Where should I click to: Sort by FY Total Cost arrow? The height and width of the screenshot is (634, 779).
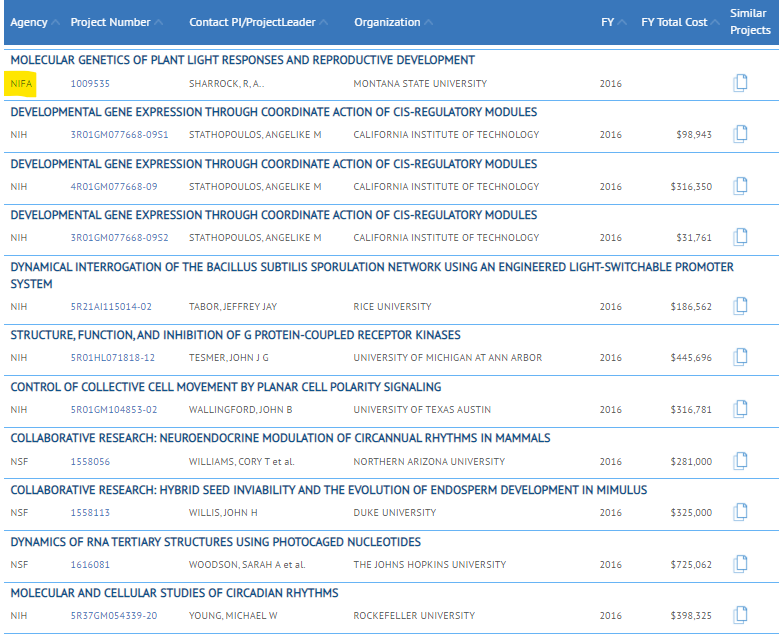[715, 22]
